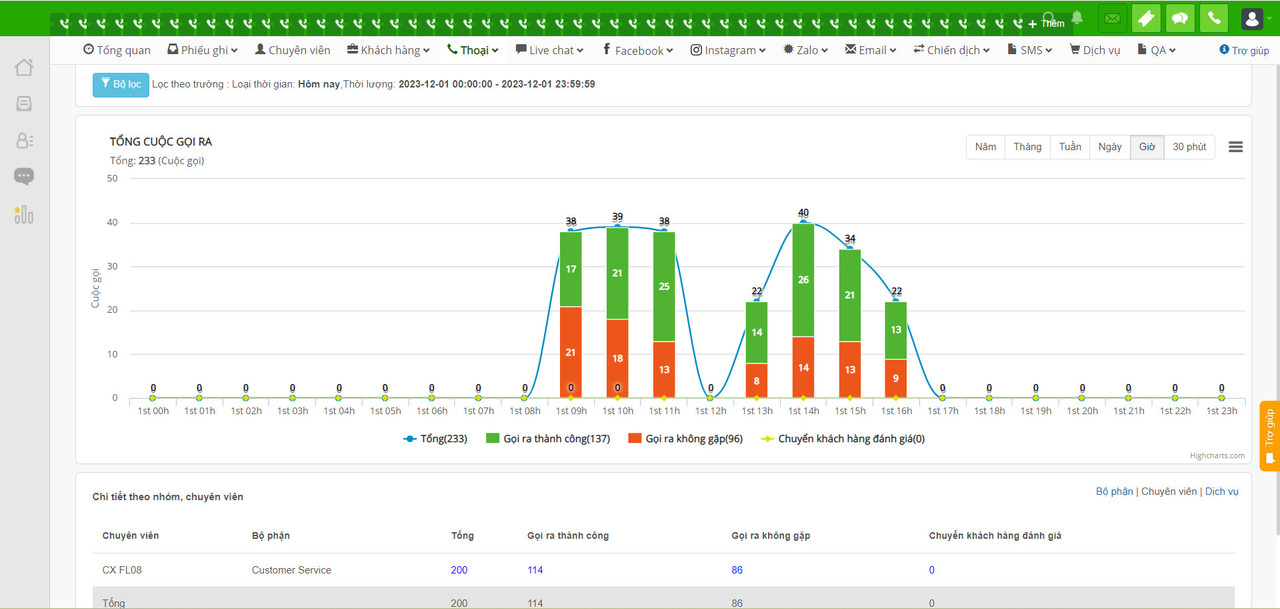Expand the Thoại dropdown menu

point(473,50)
